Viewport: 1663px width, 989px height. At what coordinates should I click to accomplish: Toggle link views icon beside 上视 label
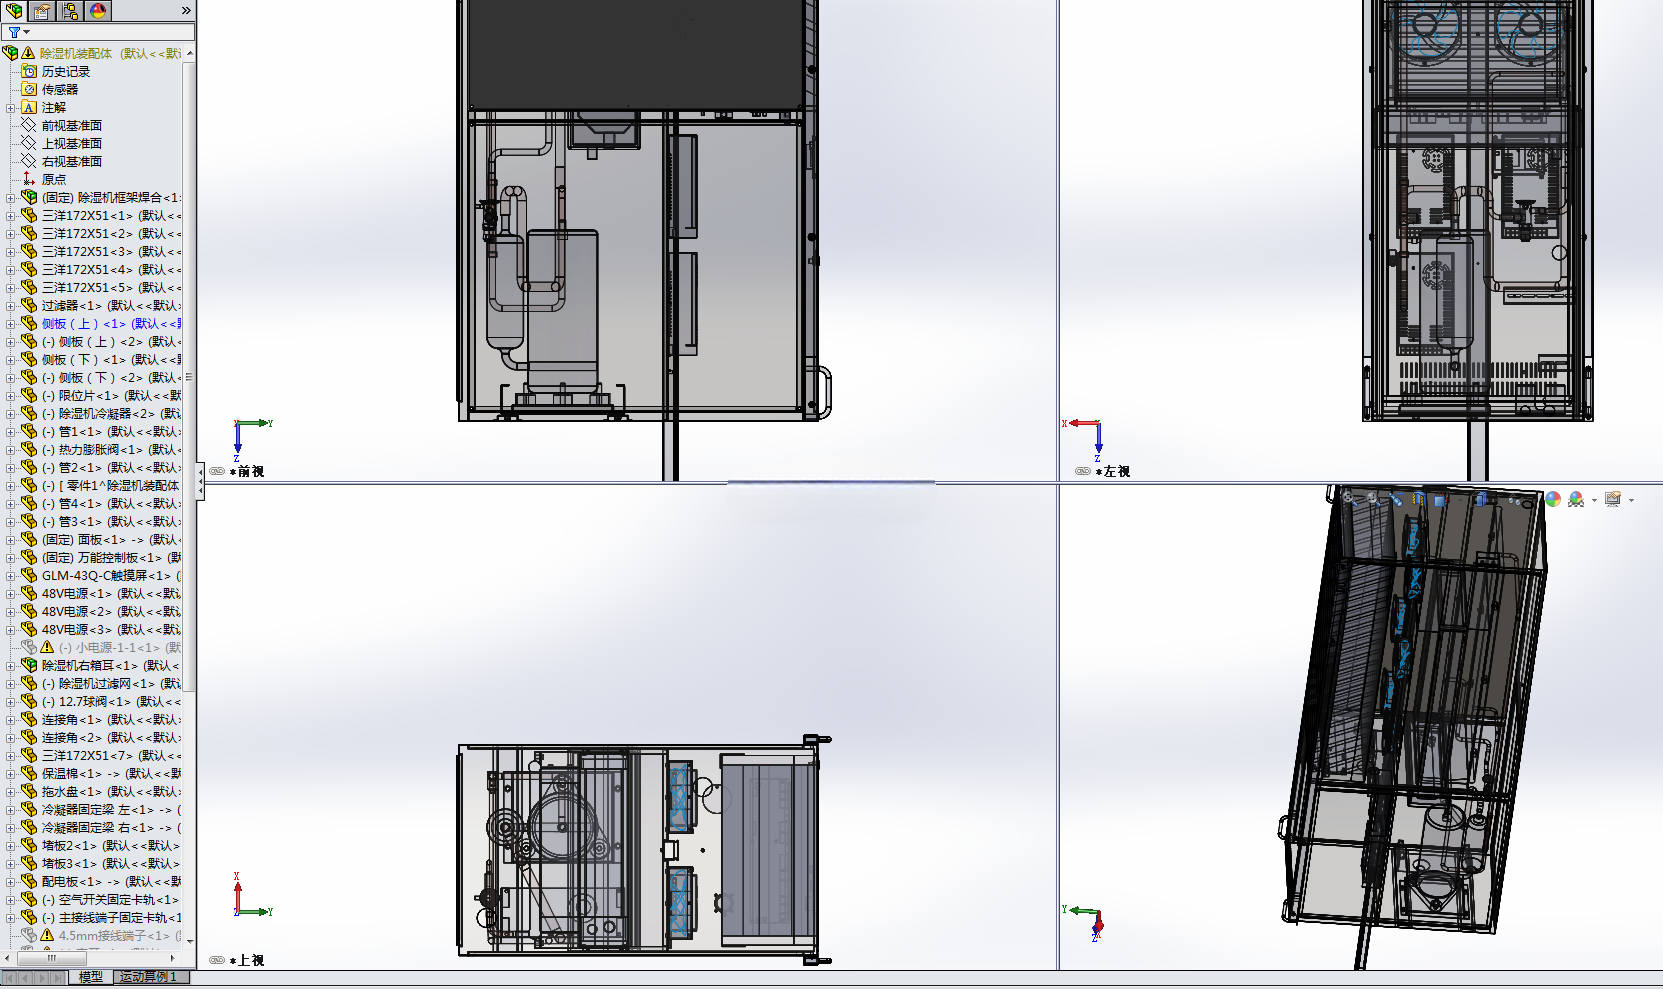217,960
